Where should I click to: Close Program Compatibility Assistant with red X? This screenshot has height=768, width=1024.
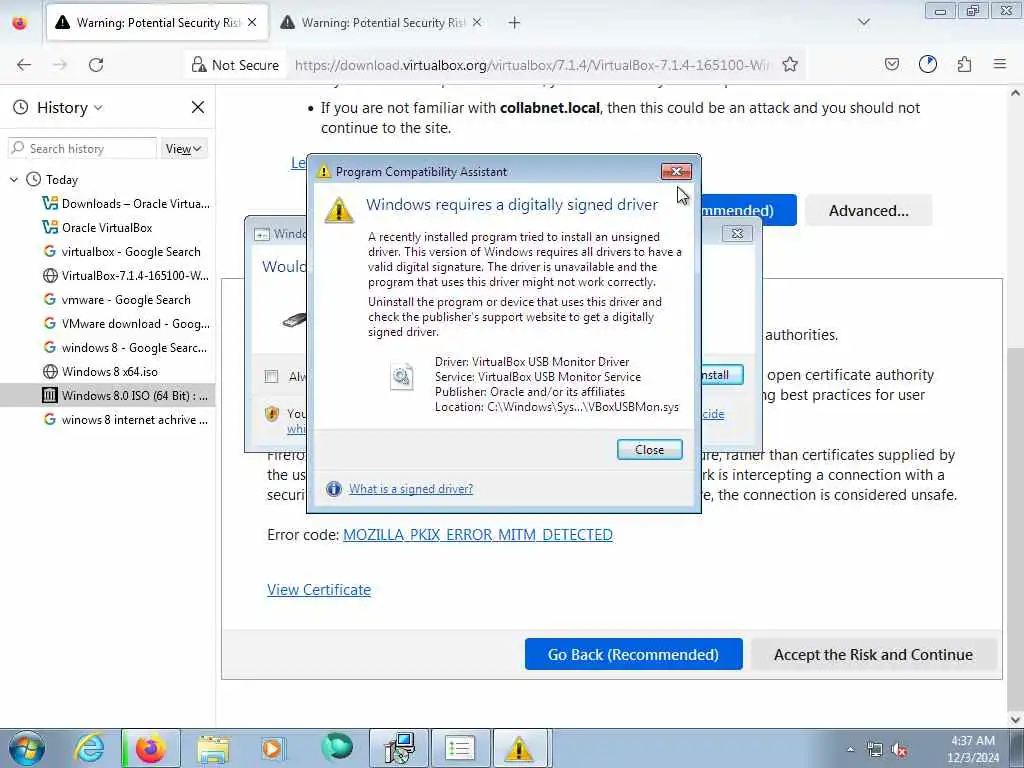click(x=676, y=172)
